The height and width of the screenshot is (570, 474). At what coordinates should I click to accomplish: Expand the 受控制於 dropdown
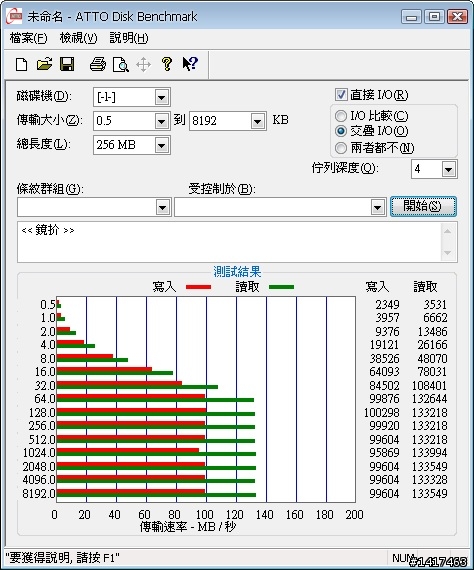coord(377,208)
